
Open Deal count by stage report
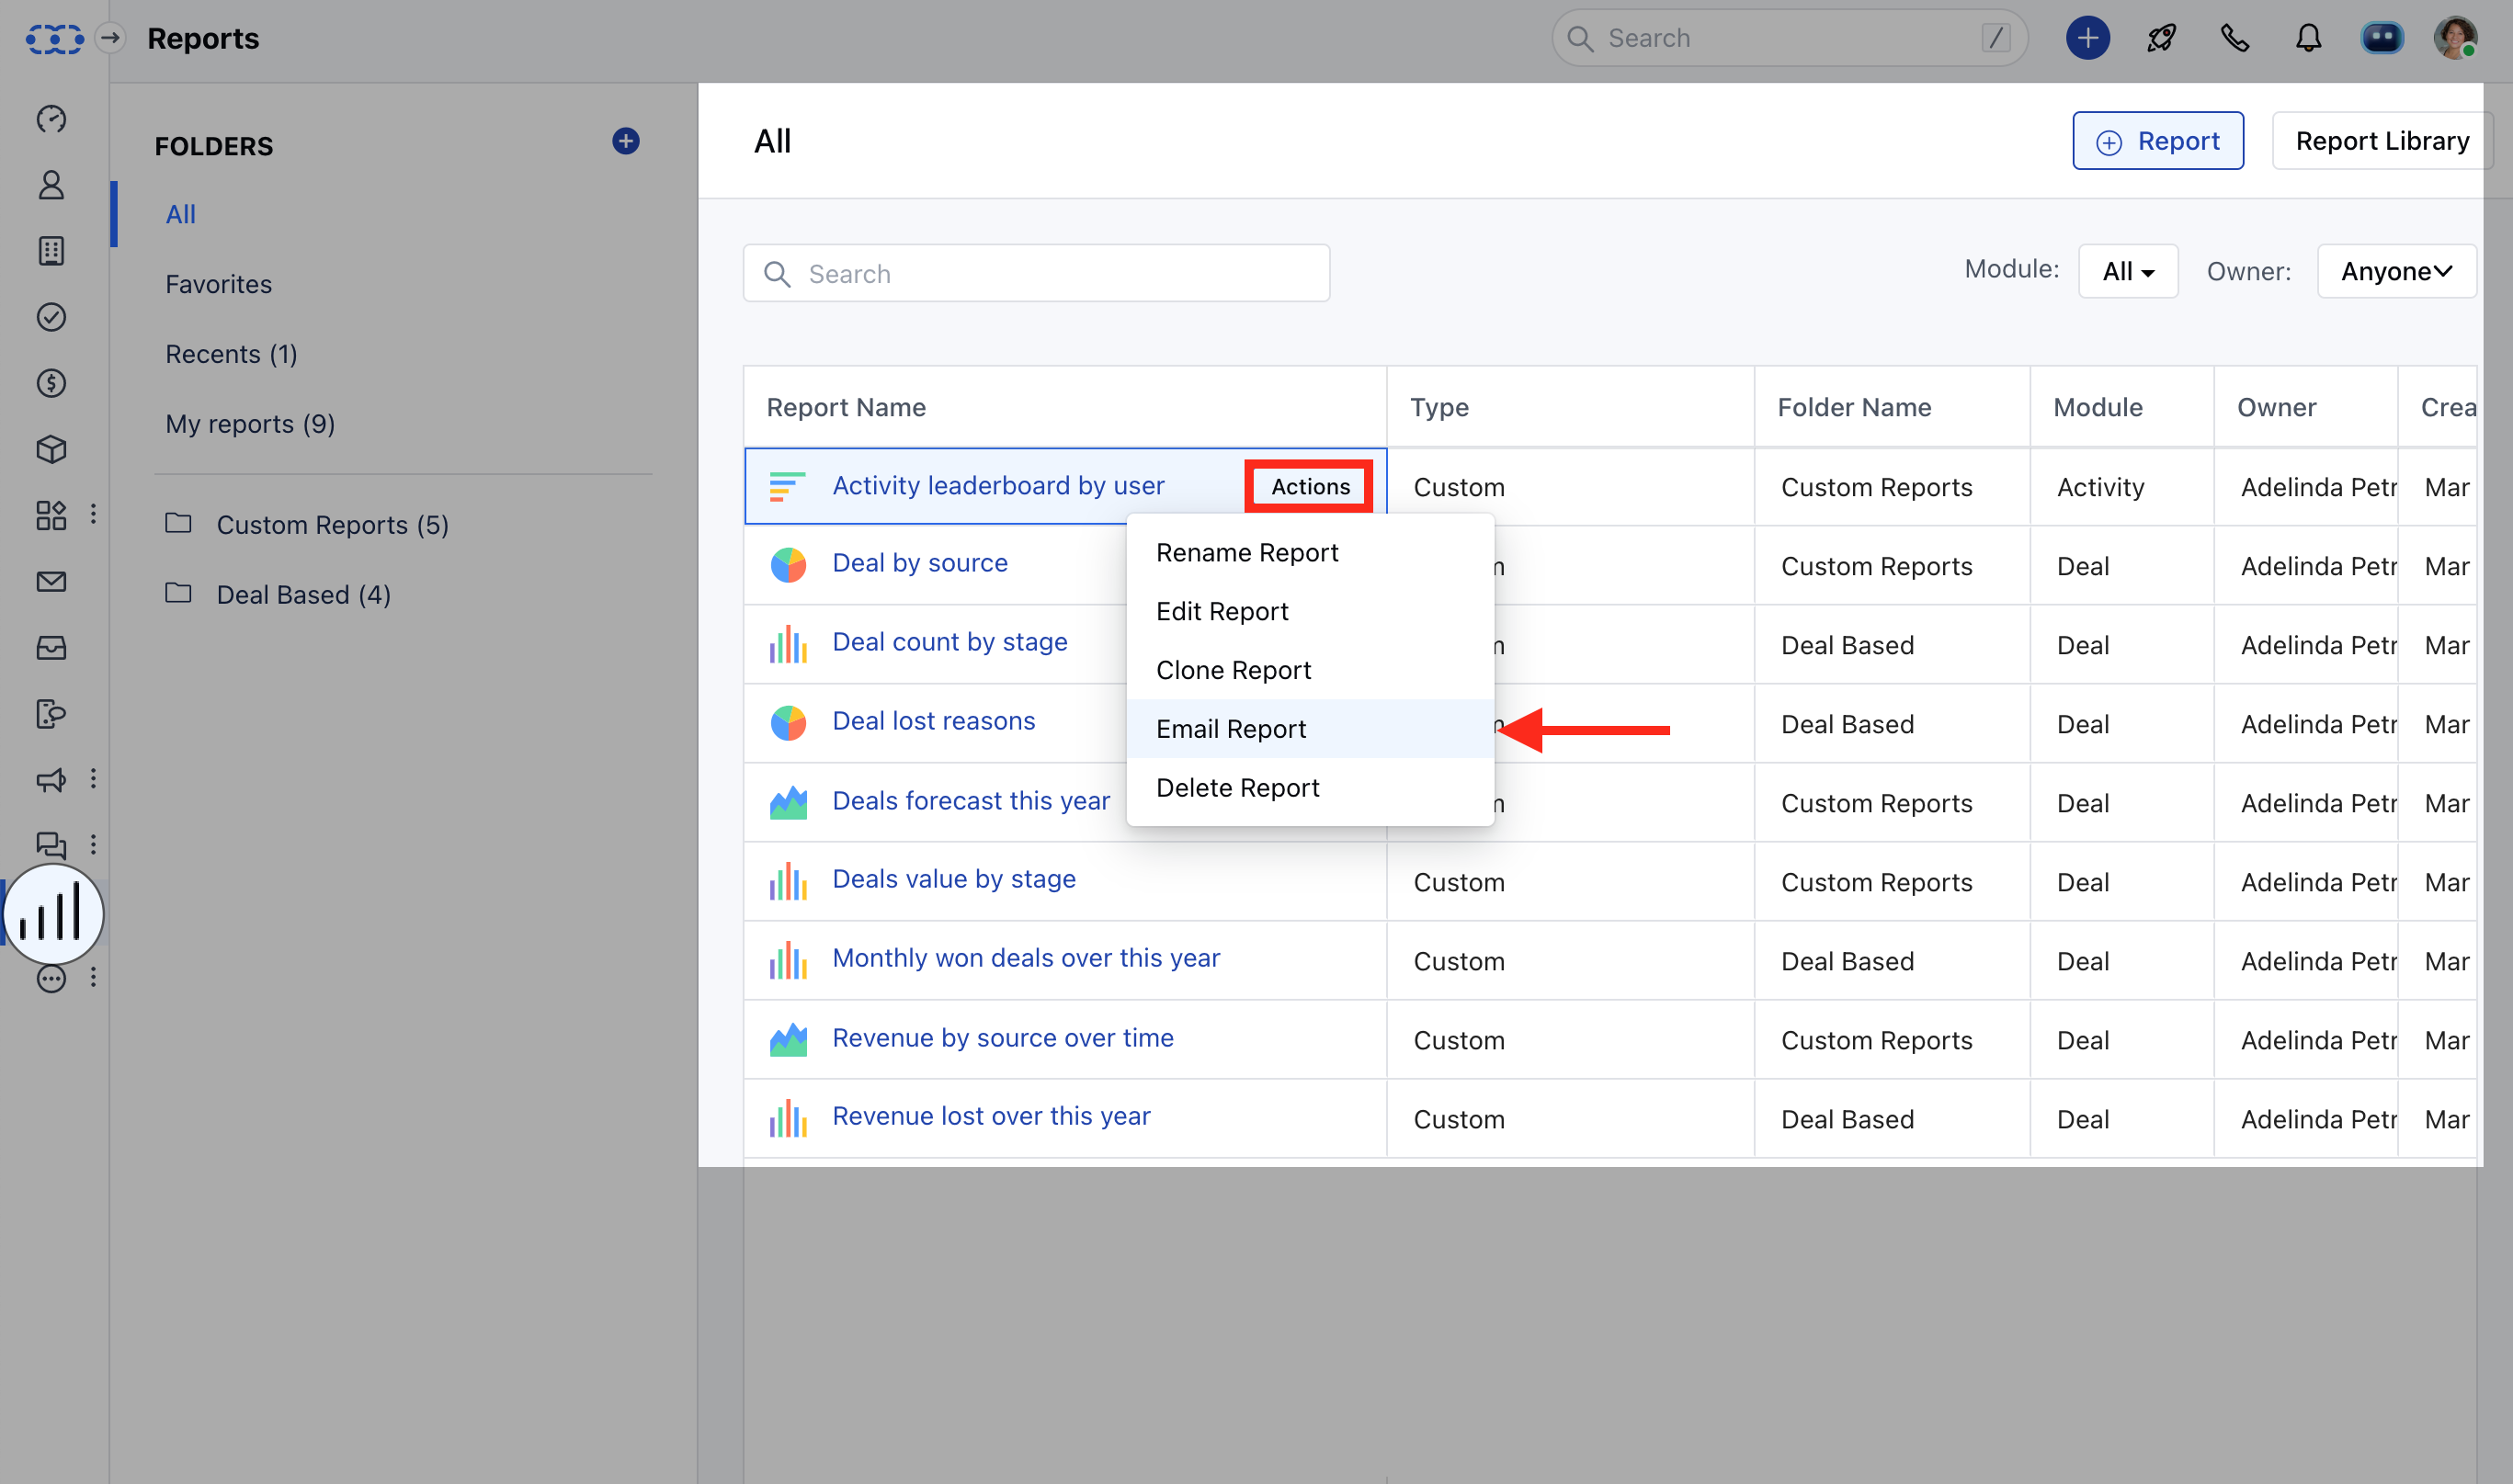tap(950, 642)
